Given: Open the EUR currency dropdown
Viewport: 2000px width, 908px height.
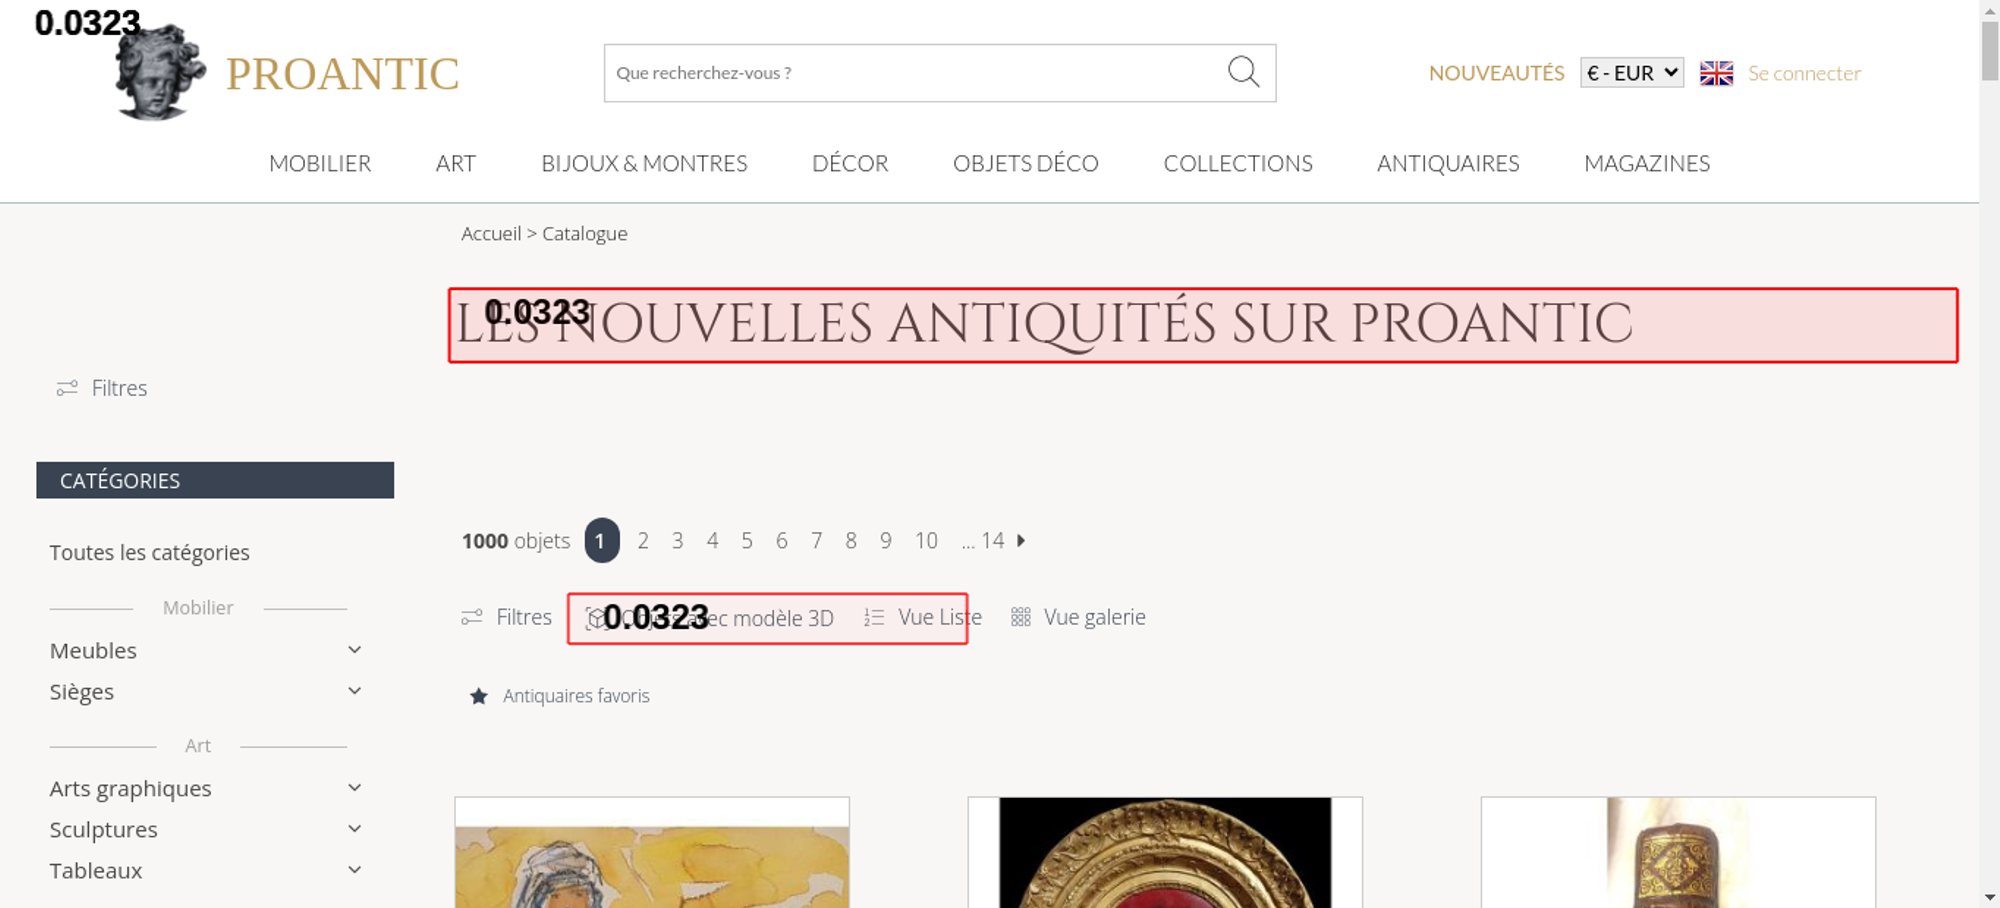Looking at the screenshot, I should pyautogui.click(x=1631, y=73).
